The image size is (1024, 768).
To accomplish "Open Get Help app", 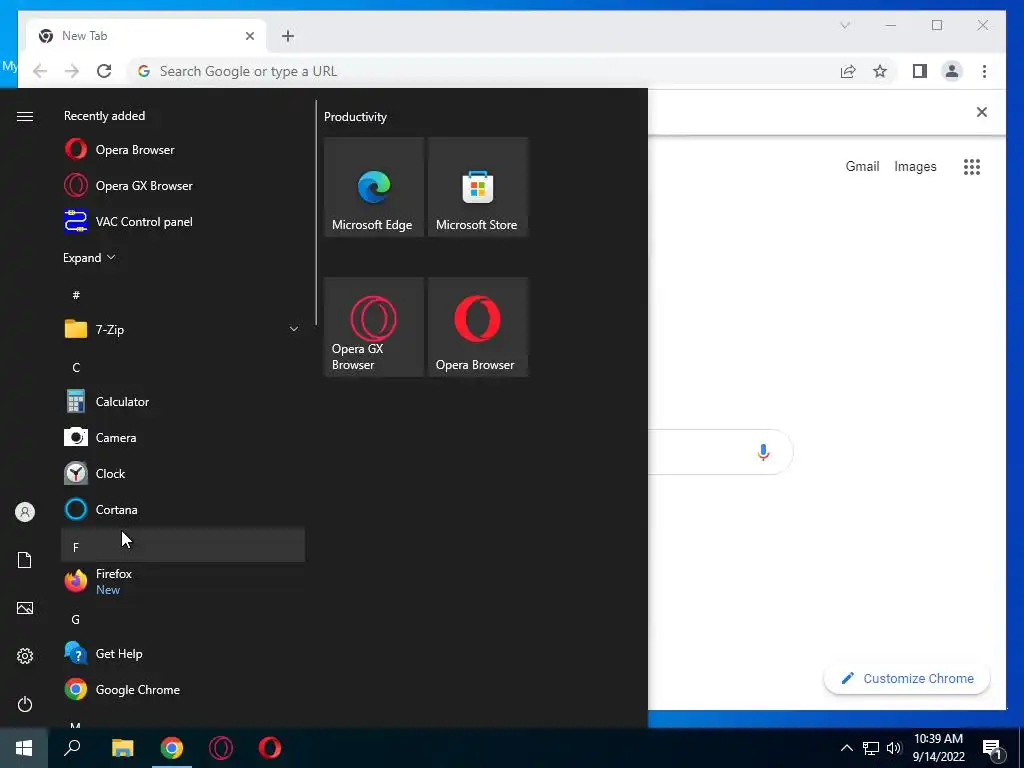I will click(183, 653).
